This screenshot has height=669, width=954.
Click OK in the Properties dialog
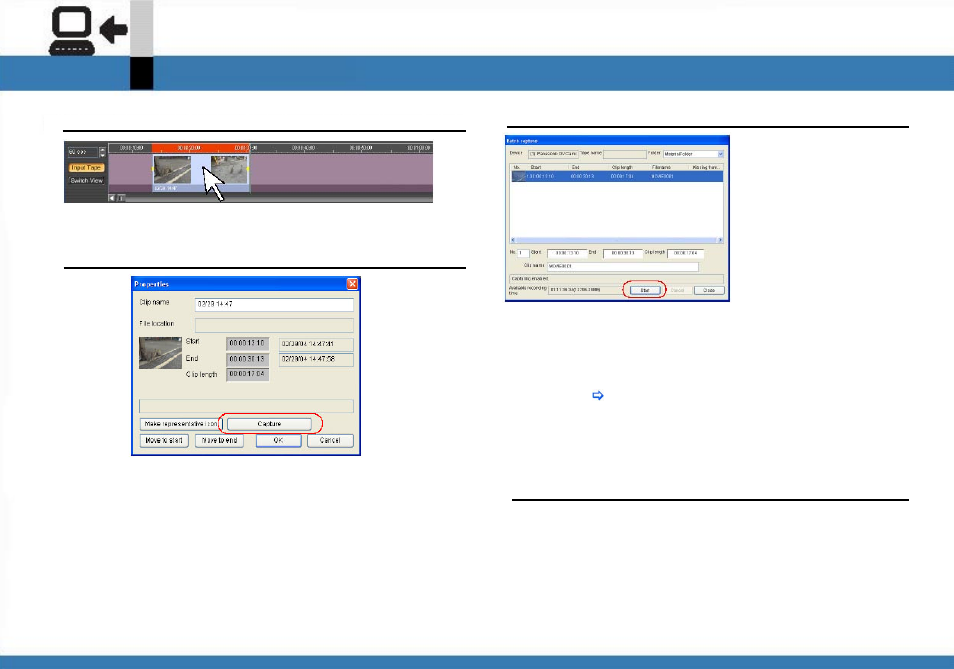point(278,440)
